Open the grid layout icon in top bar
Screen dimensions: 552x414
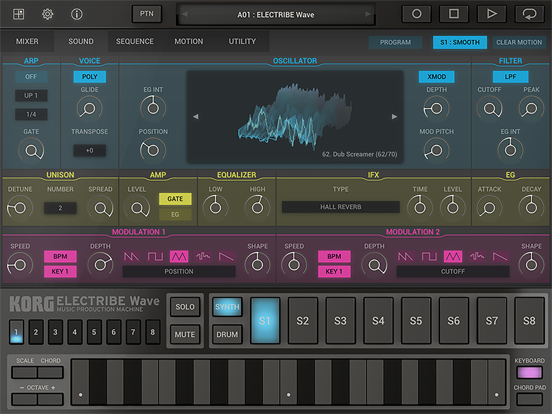click(x=18, y=14)
